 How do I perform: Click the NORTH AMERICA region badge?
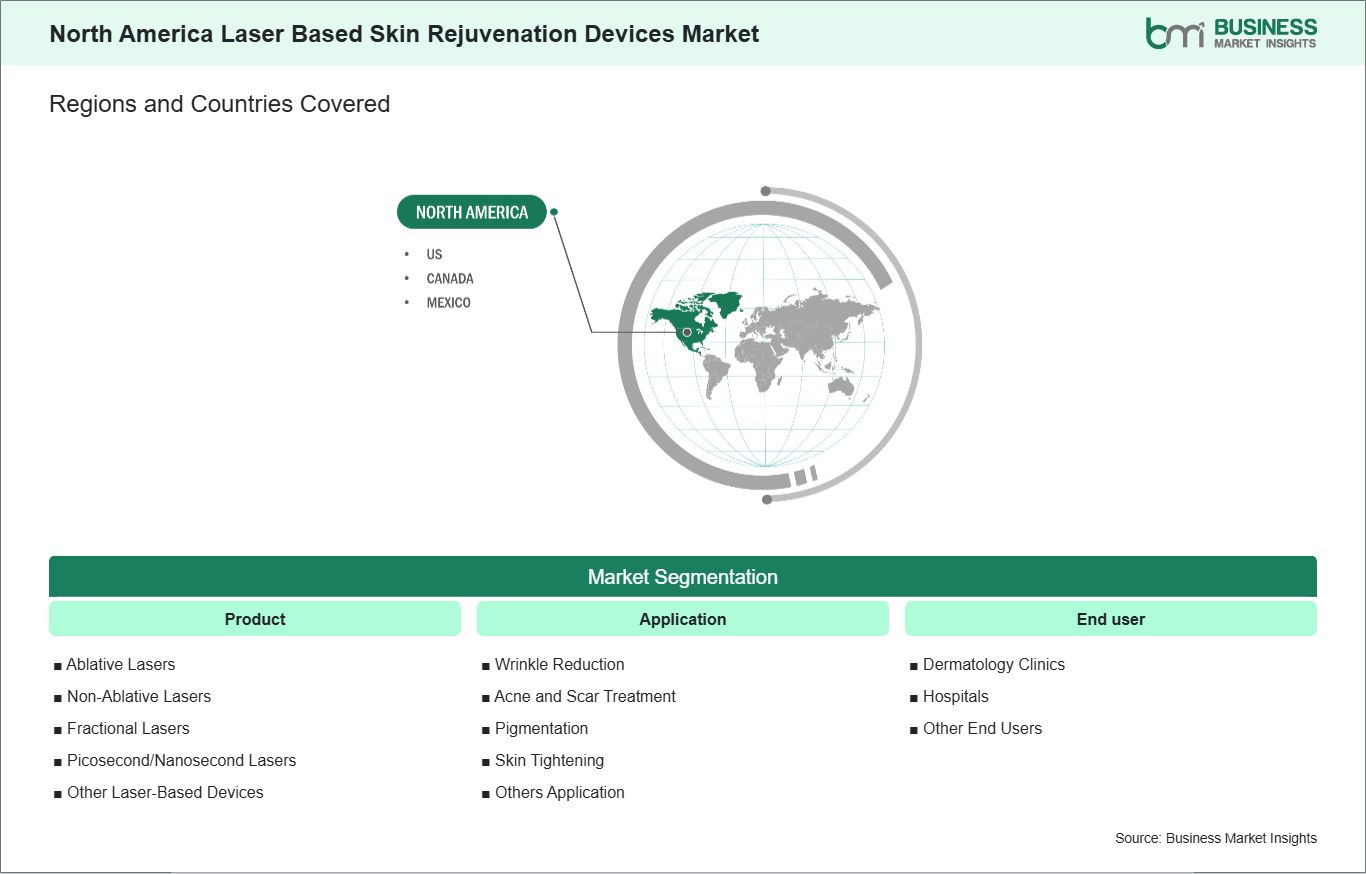point(472,212)
